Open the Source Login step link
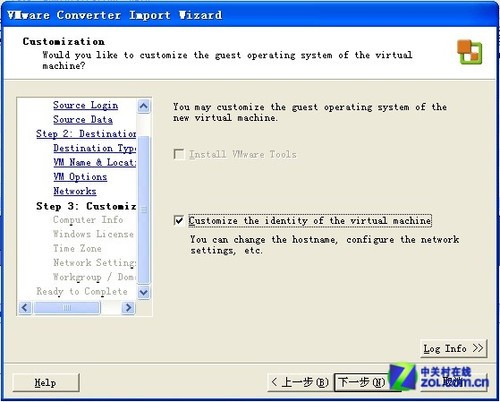Screen dimensions: 500x402 click(85, 105)
